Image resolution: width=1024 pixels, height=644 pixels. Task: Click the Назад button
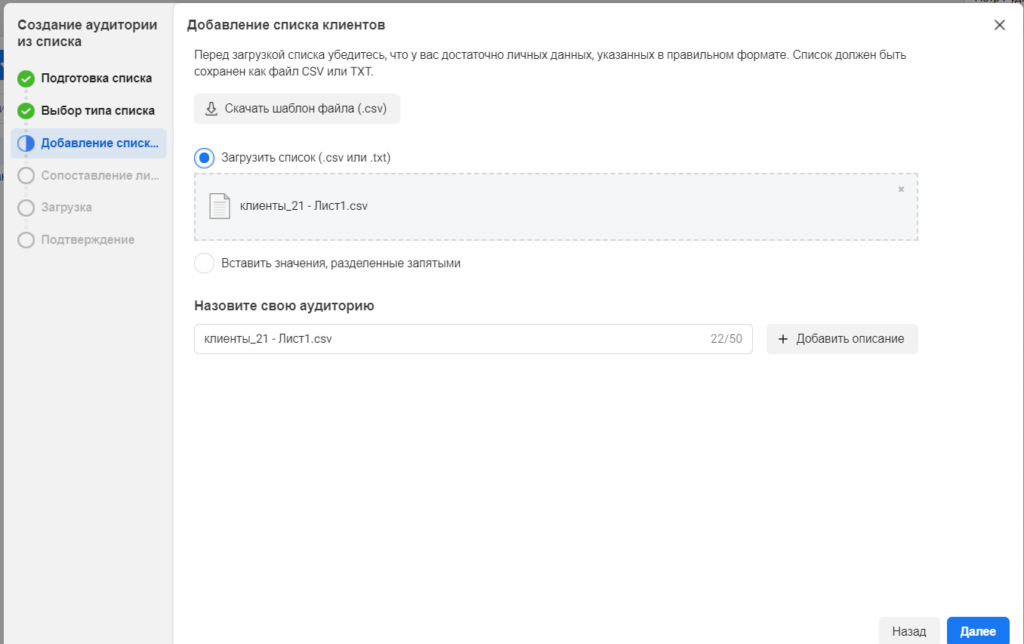click(909, 631)
